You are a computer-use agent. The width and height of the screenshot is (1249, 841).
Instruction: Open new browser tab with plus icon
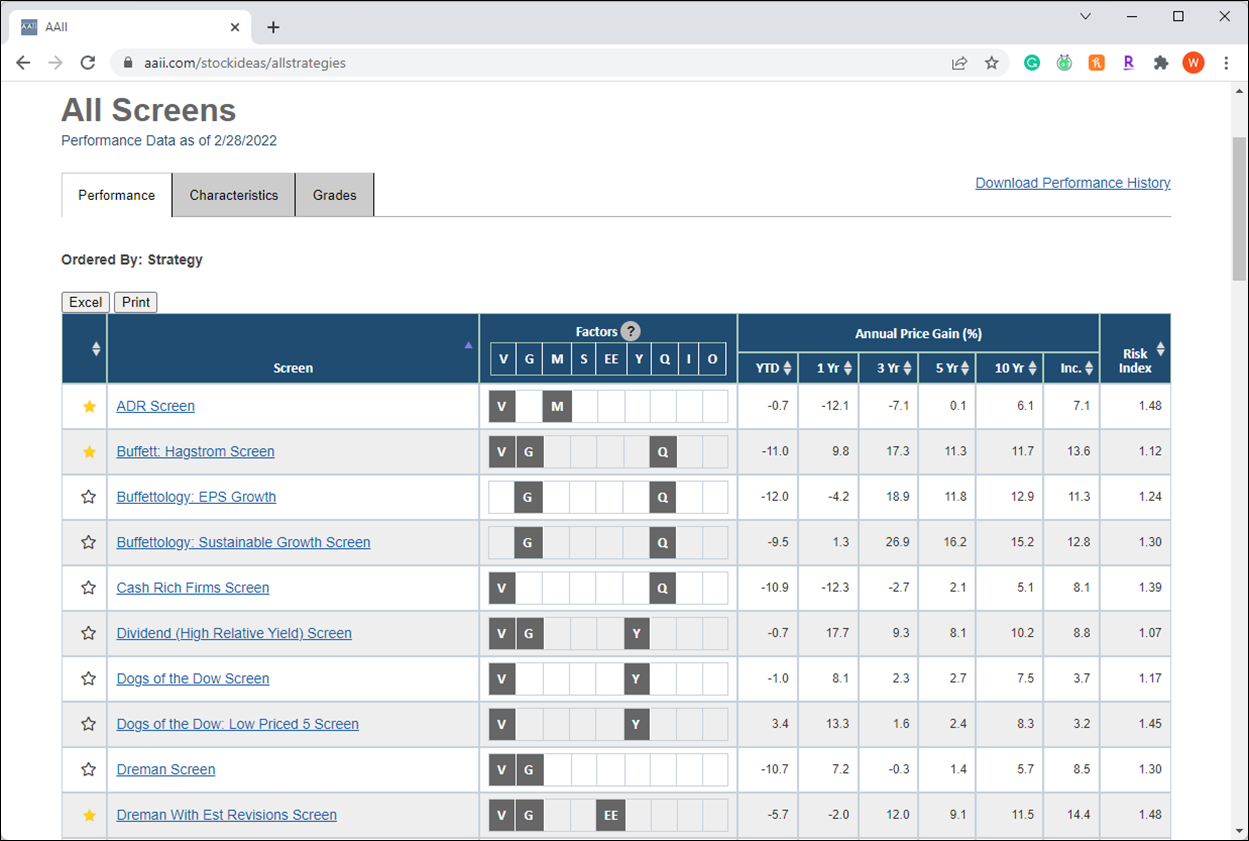click(x=273, y=27)
